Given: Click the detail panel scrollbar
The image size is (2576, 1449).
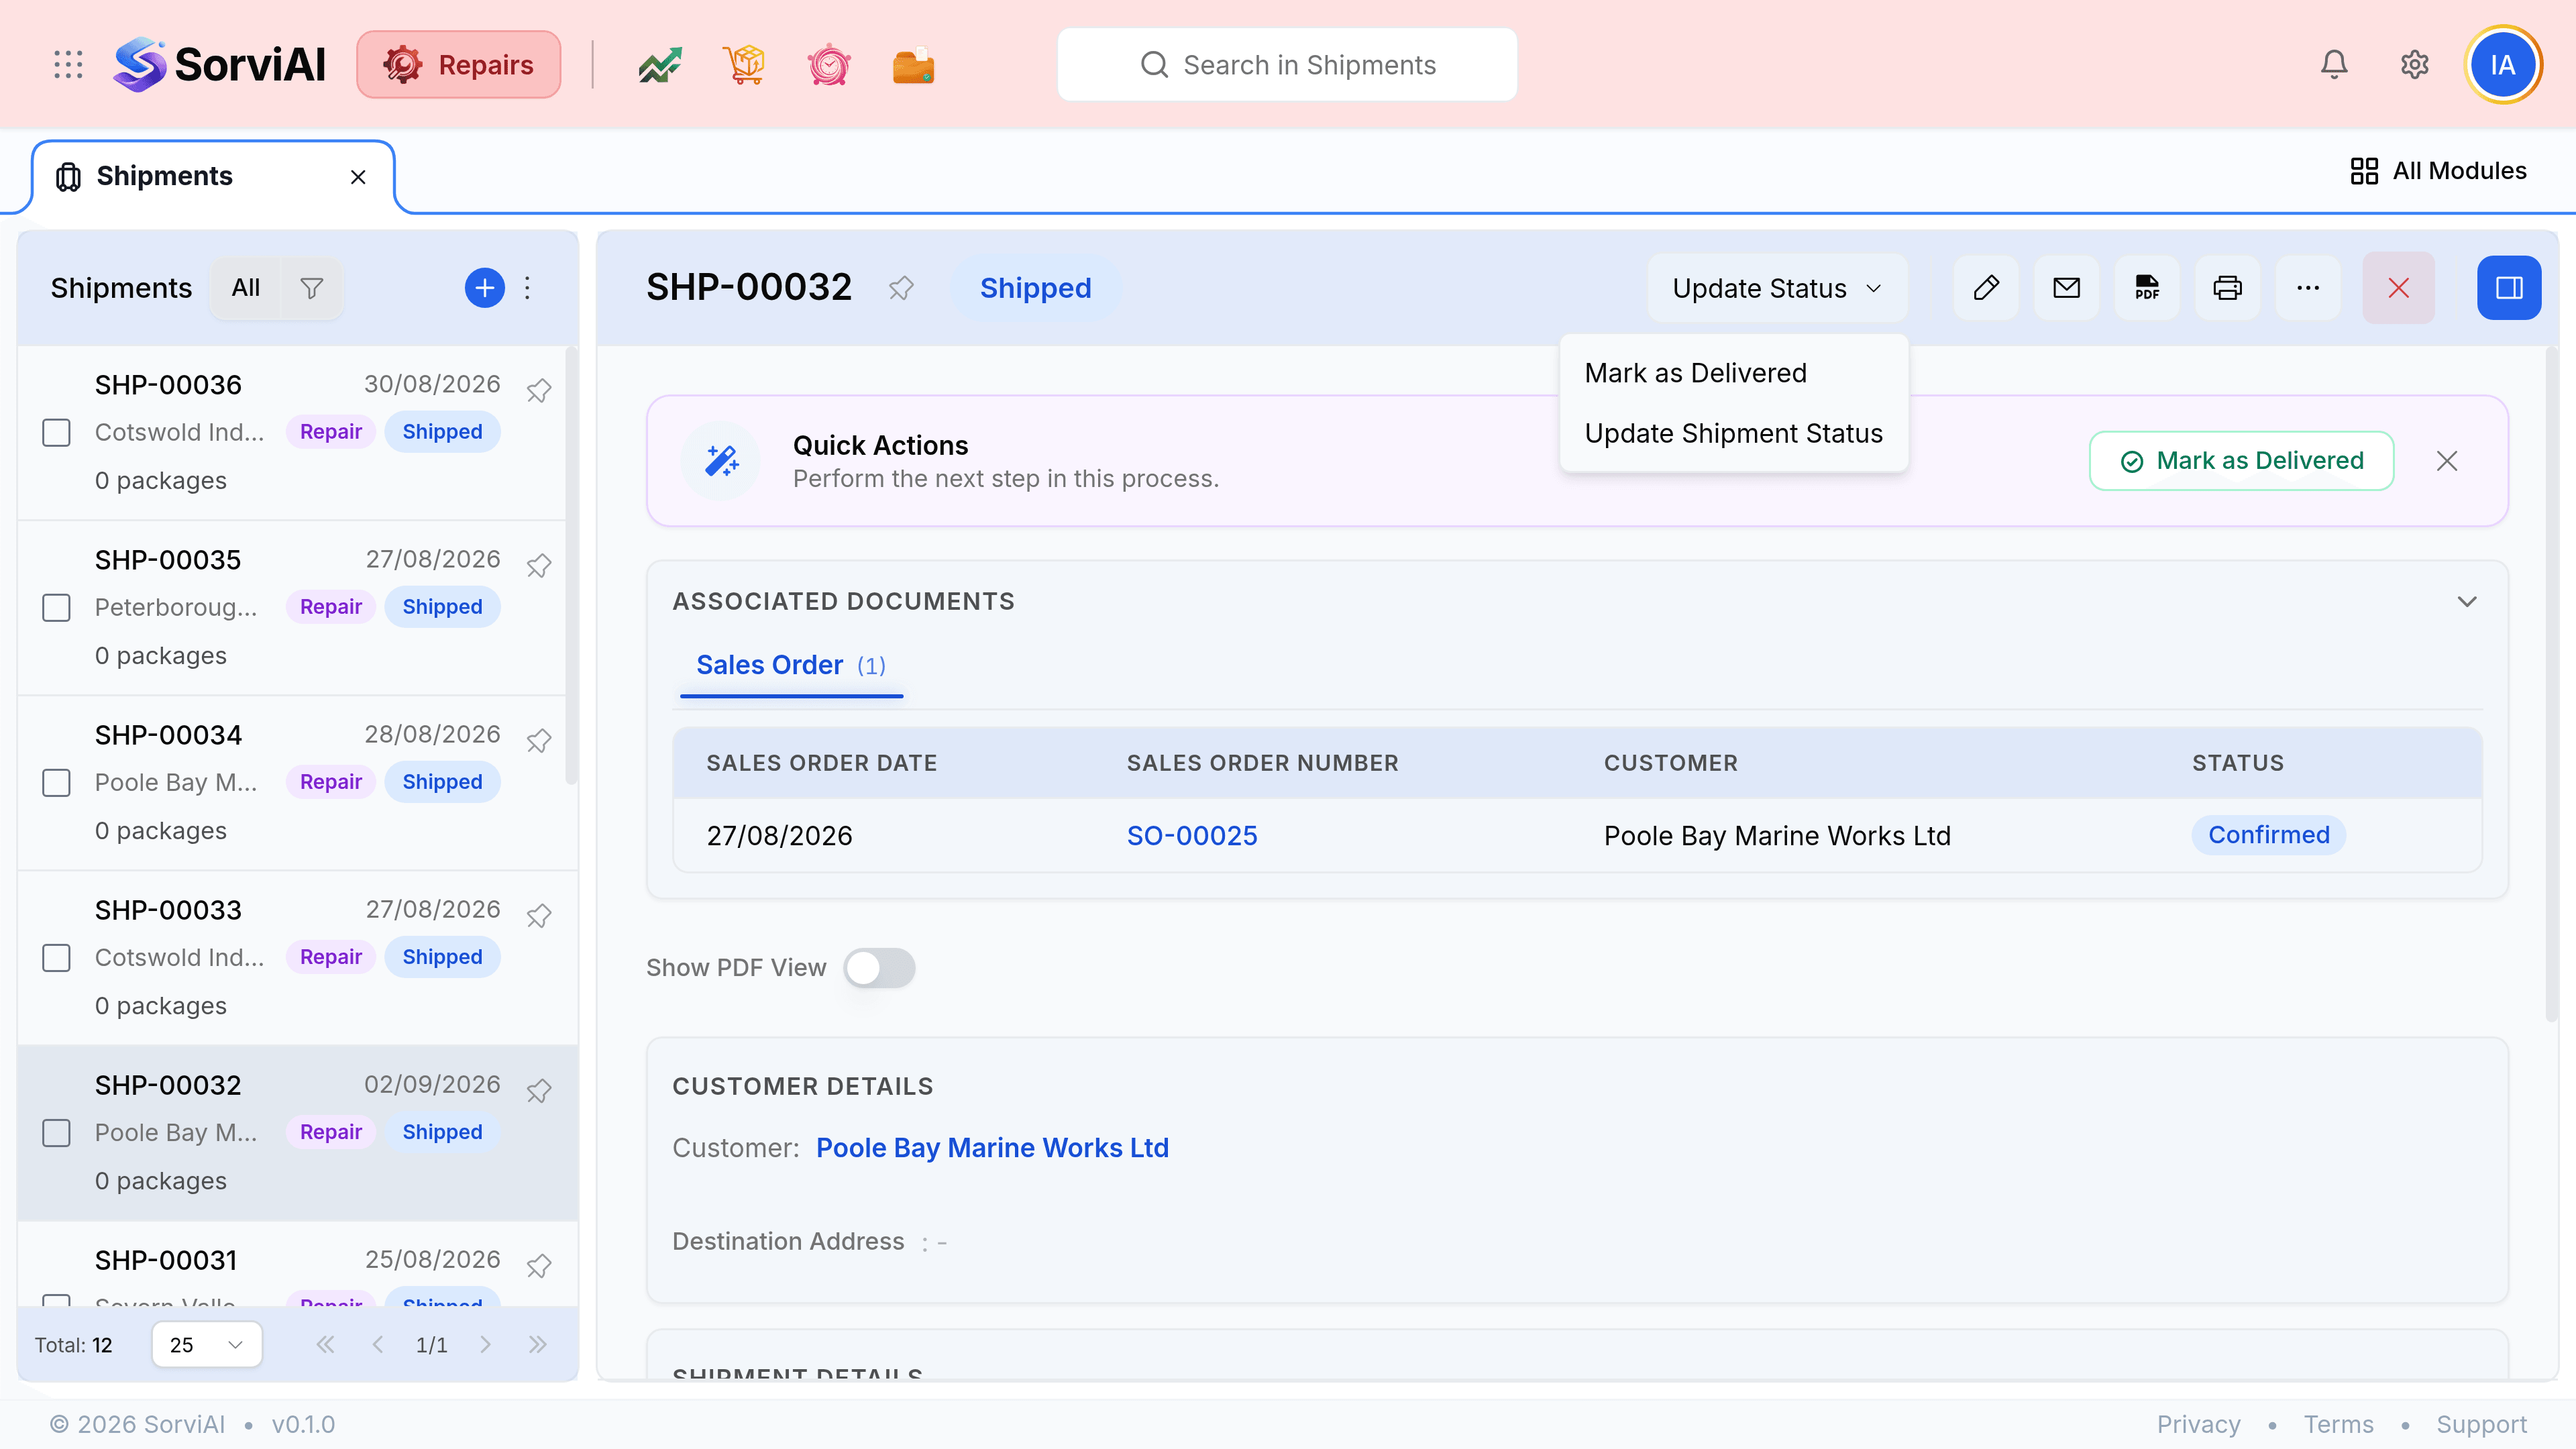Looking at the screenshot, I should [2551, 684].
